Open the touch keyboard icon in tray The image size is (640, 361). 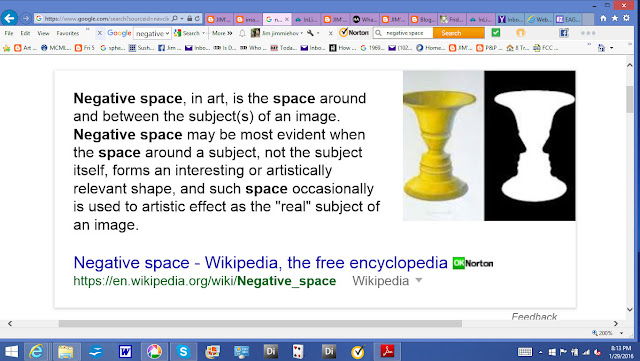pyautogui.click(x=525, y=352)
